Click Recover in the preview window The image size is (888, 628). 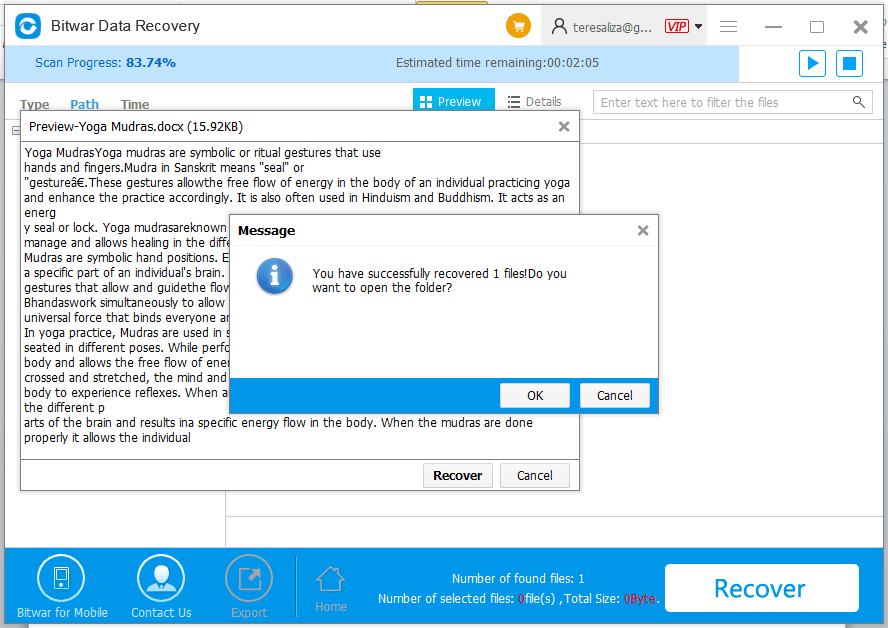pos(457,475)
